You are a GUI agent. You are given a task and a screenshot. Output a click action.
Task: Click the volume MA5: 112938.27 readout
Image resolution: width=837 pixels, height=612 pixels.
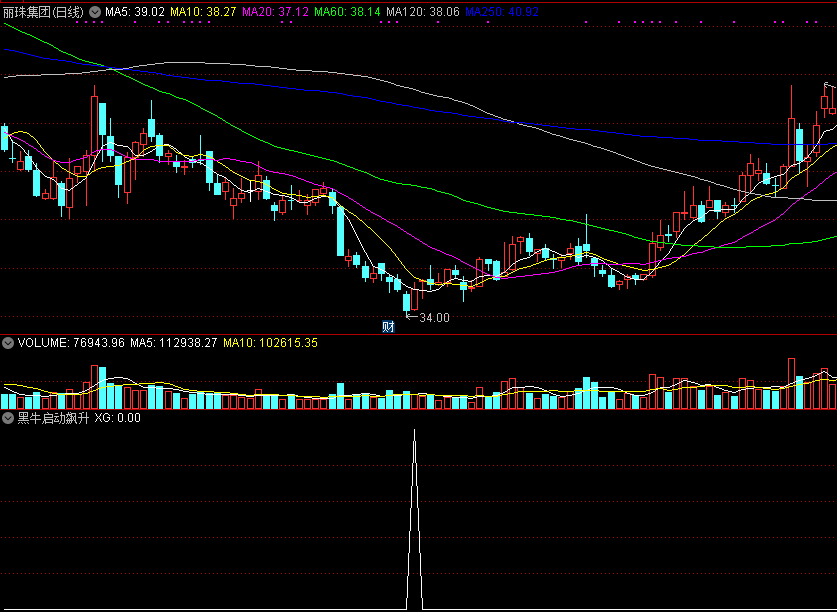(x=173, y=343)
